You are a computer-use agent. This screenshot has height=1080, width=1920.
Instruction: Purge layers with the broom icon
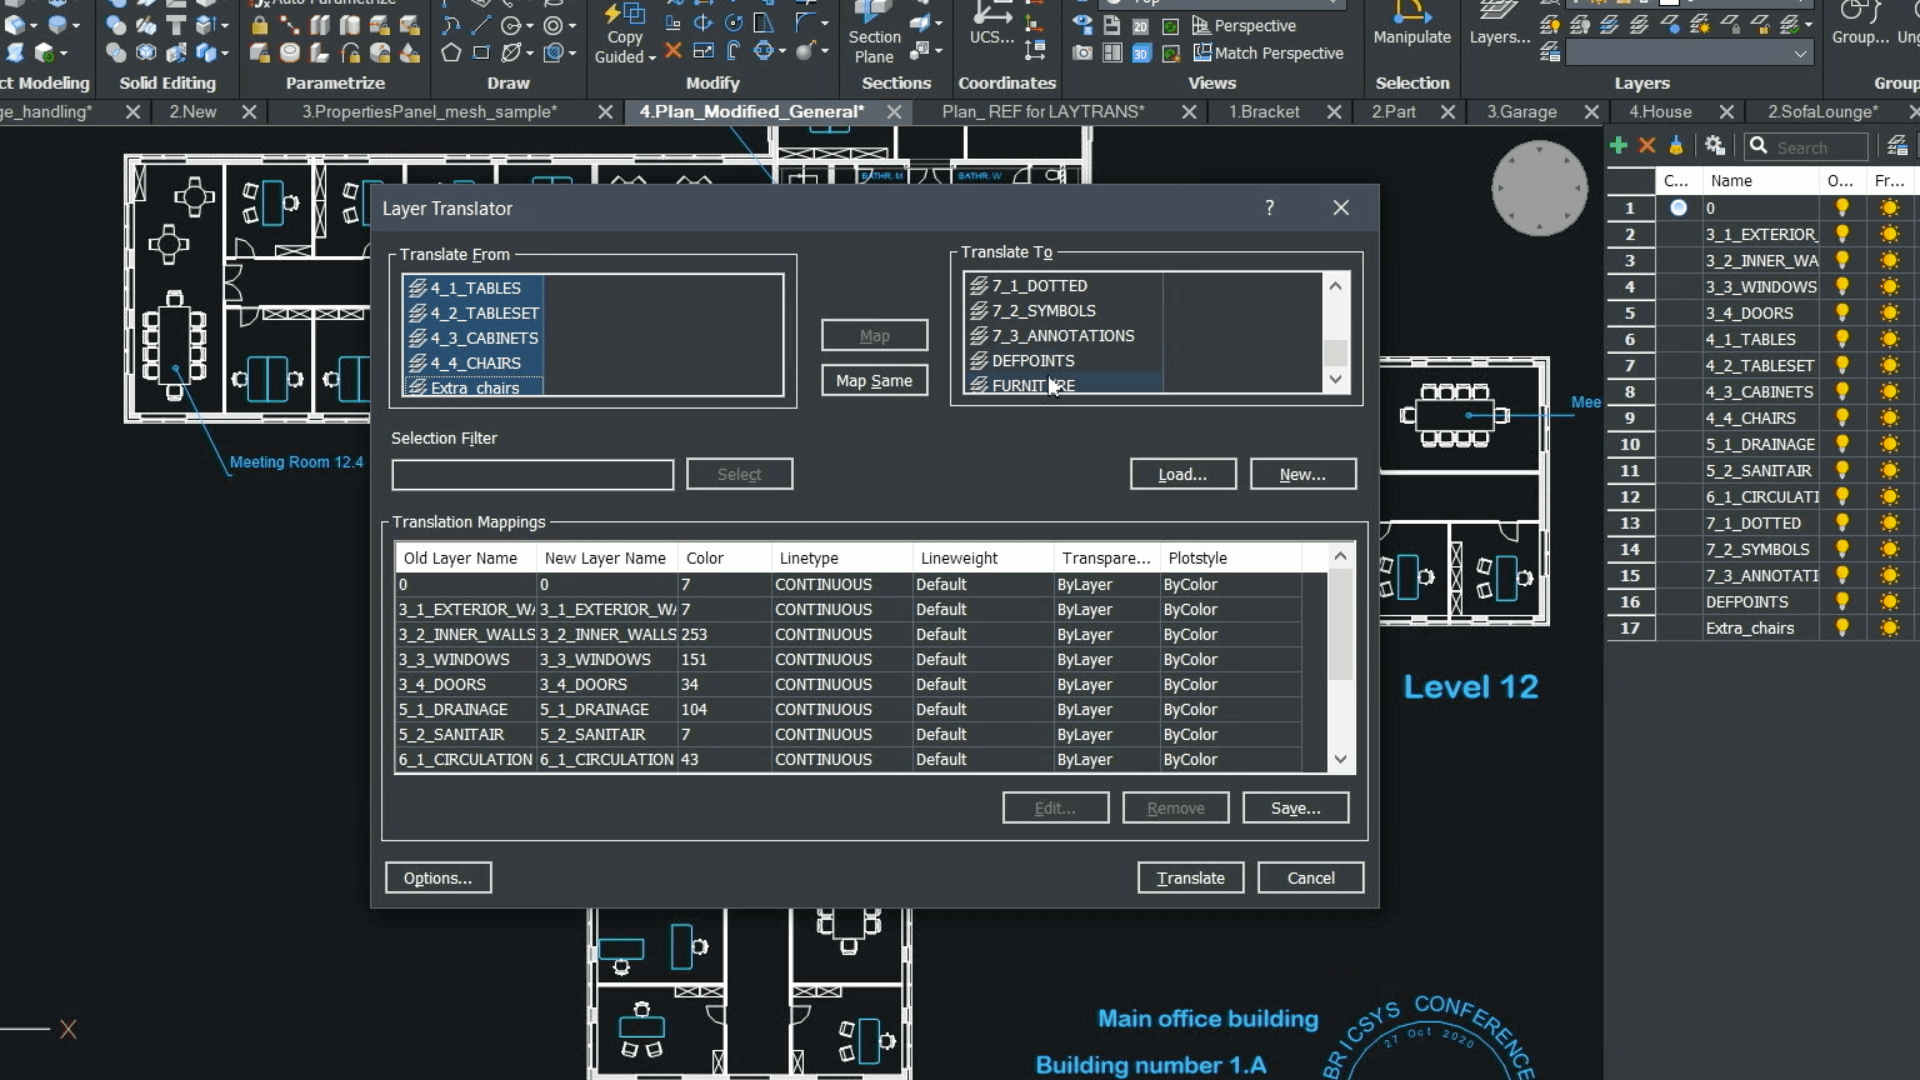[x=1677, y=146]
